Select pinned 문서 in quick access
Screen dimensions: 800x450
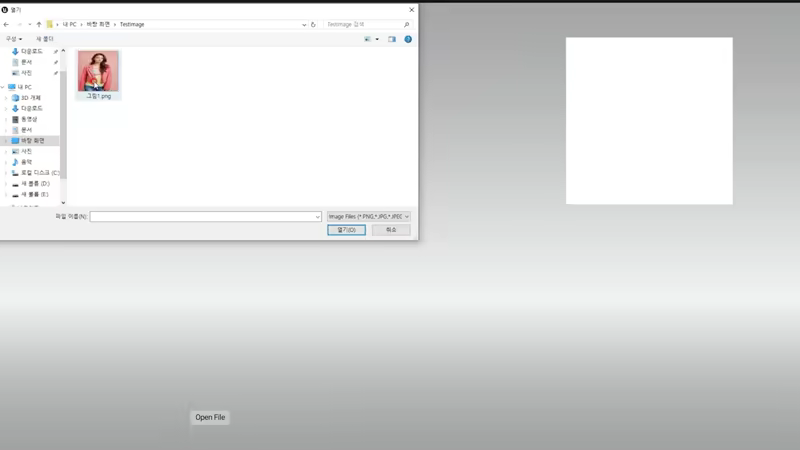click(x=27, y=62)
